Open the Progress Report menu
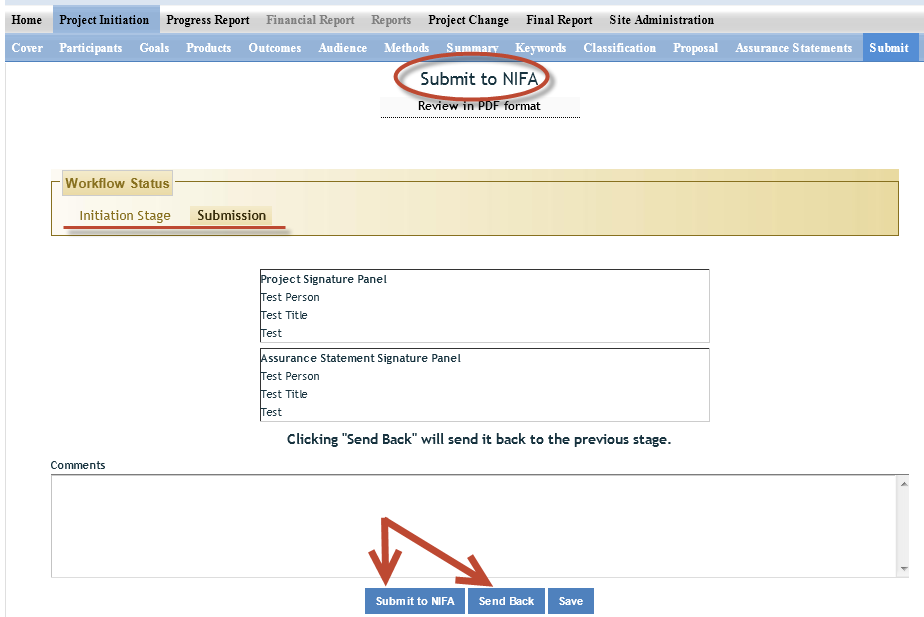This screenshot has width=924, height=617. pyautogui.click(x=207, y=20)
